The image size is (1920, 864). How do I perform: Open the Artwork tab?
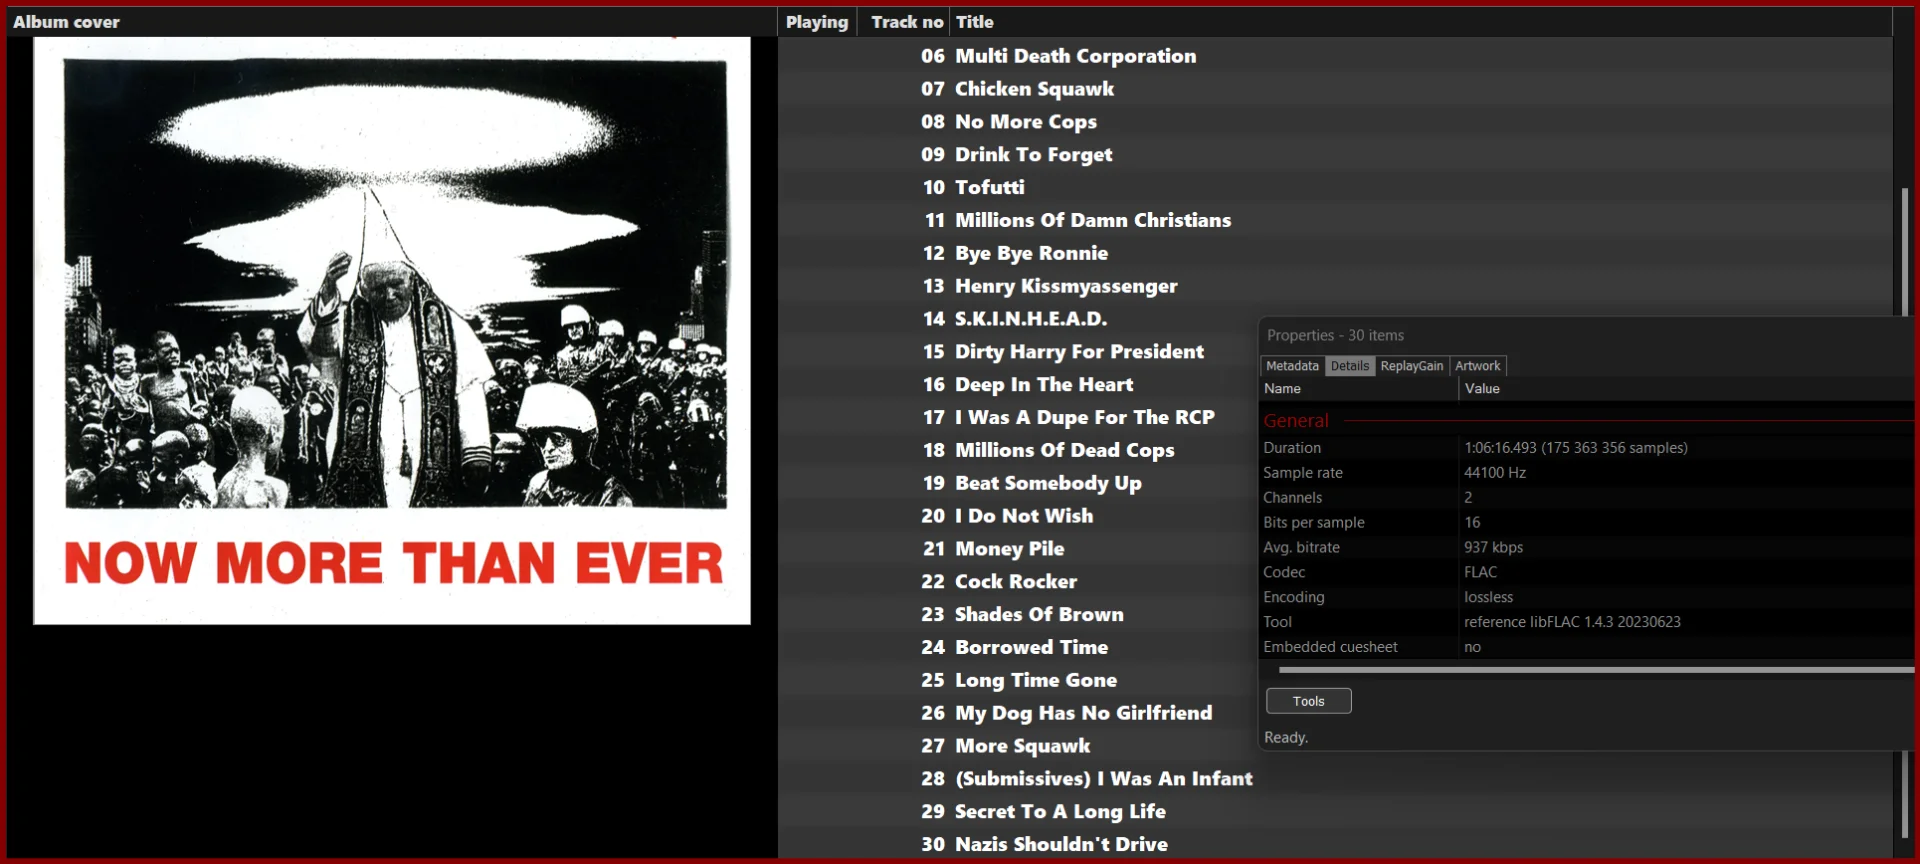[1477, 366]
